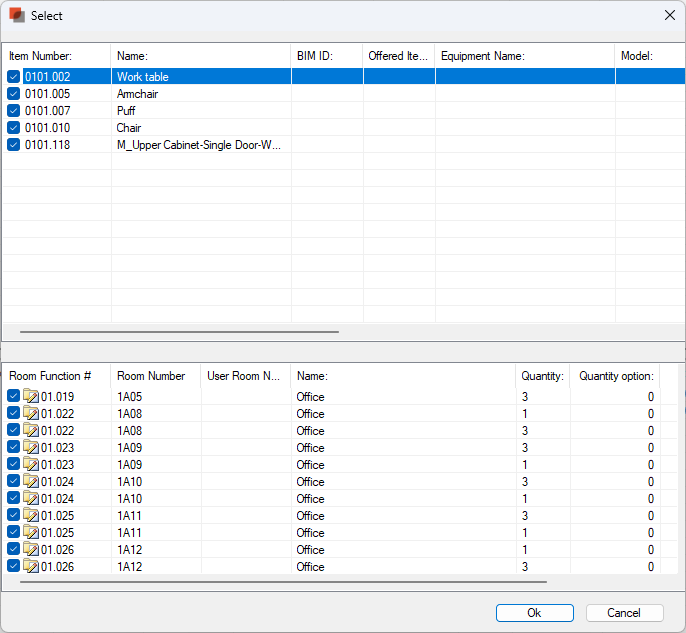686x633 pixels.
Task: Click room icon on 01.022 row with quantity 1
Action: coord(31,414)
